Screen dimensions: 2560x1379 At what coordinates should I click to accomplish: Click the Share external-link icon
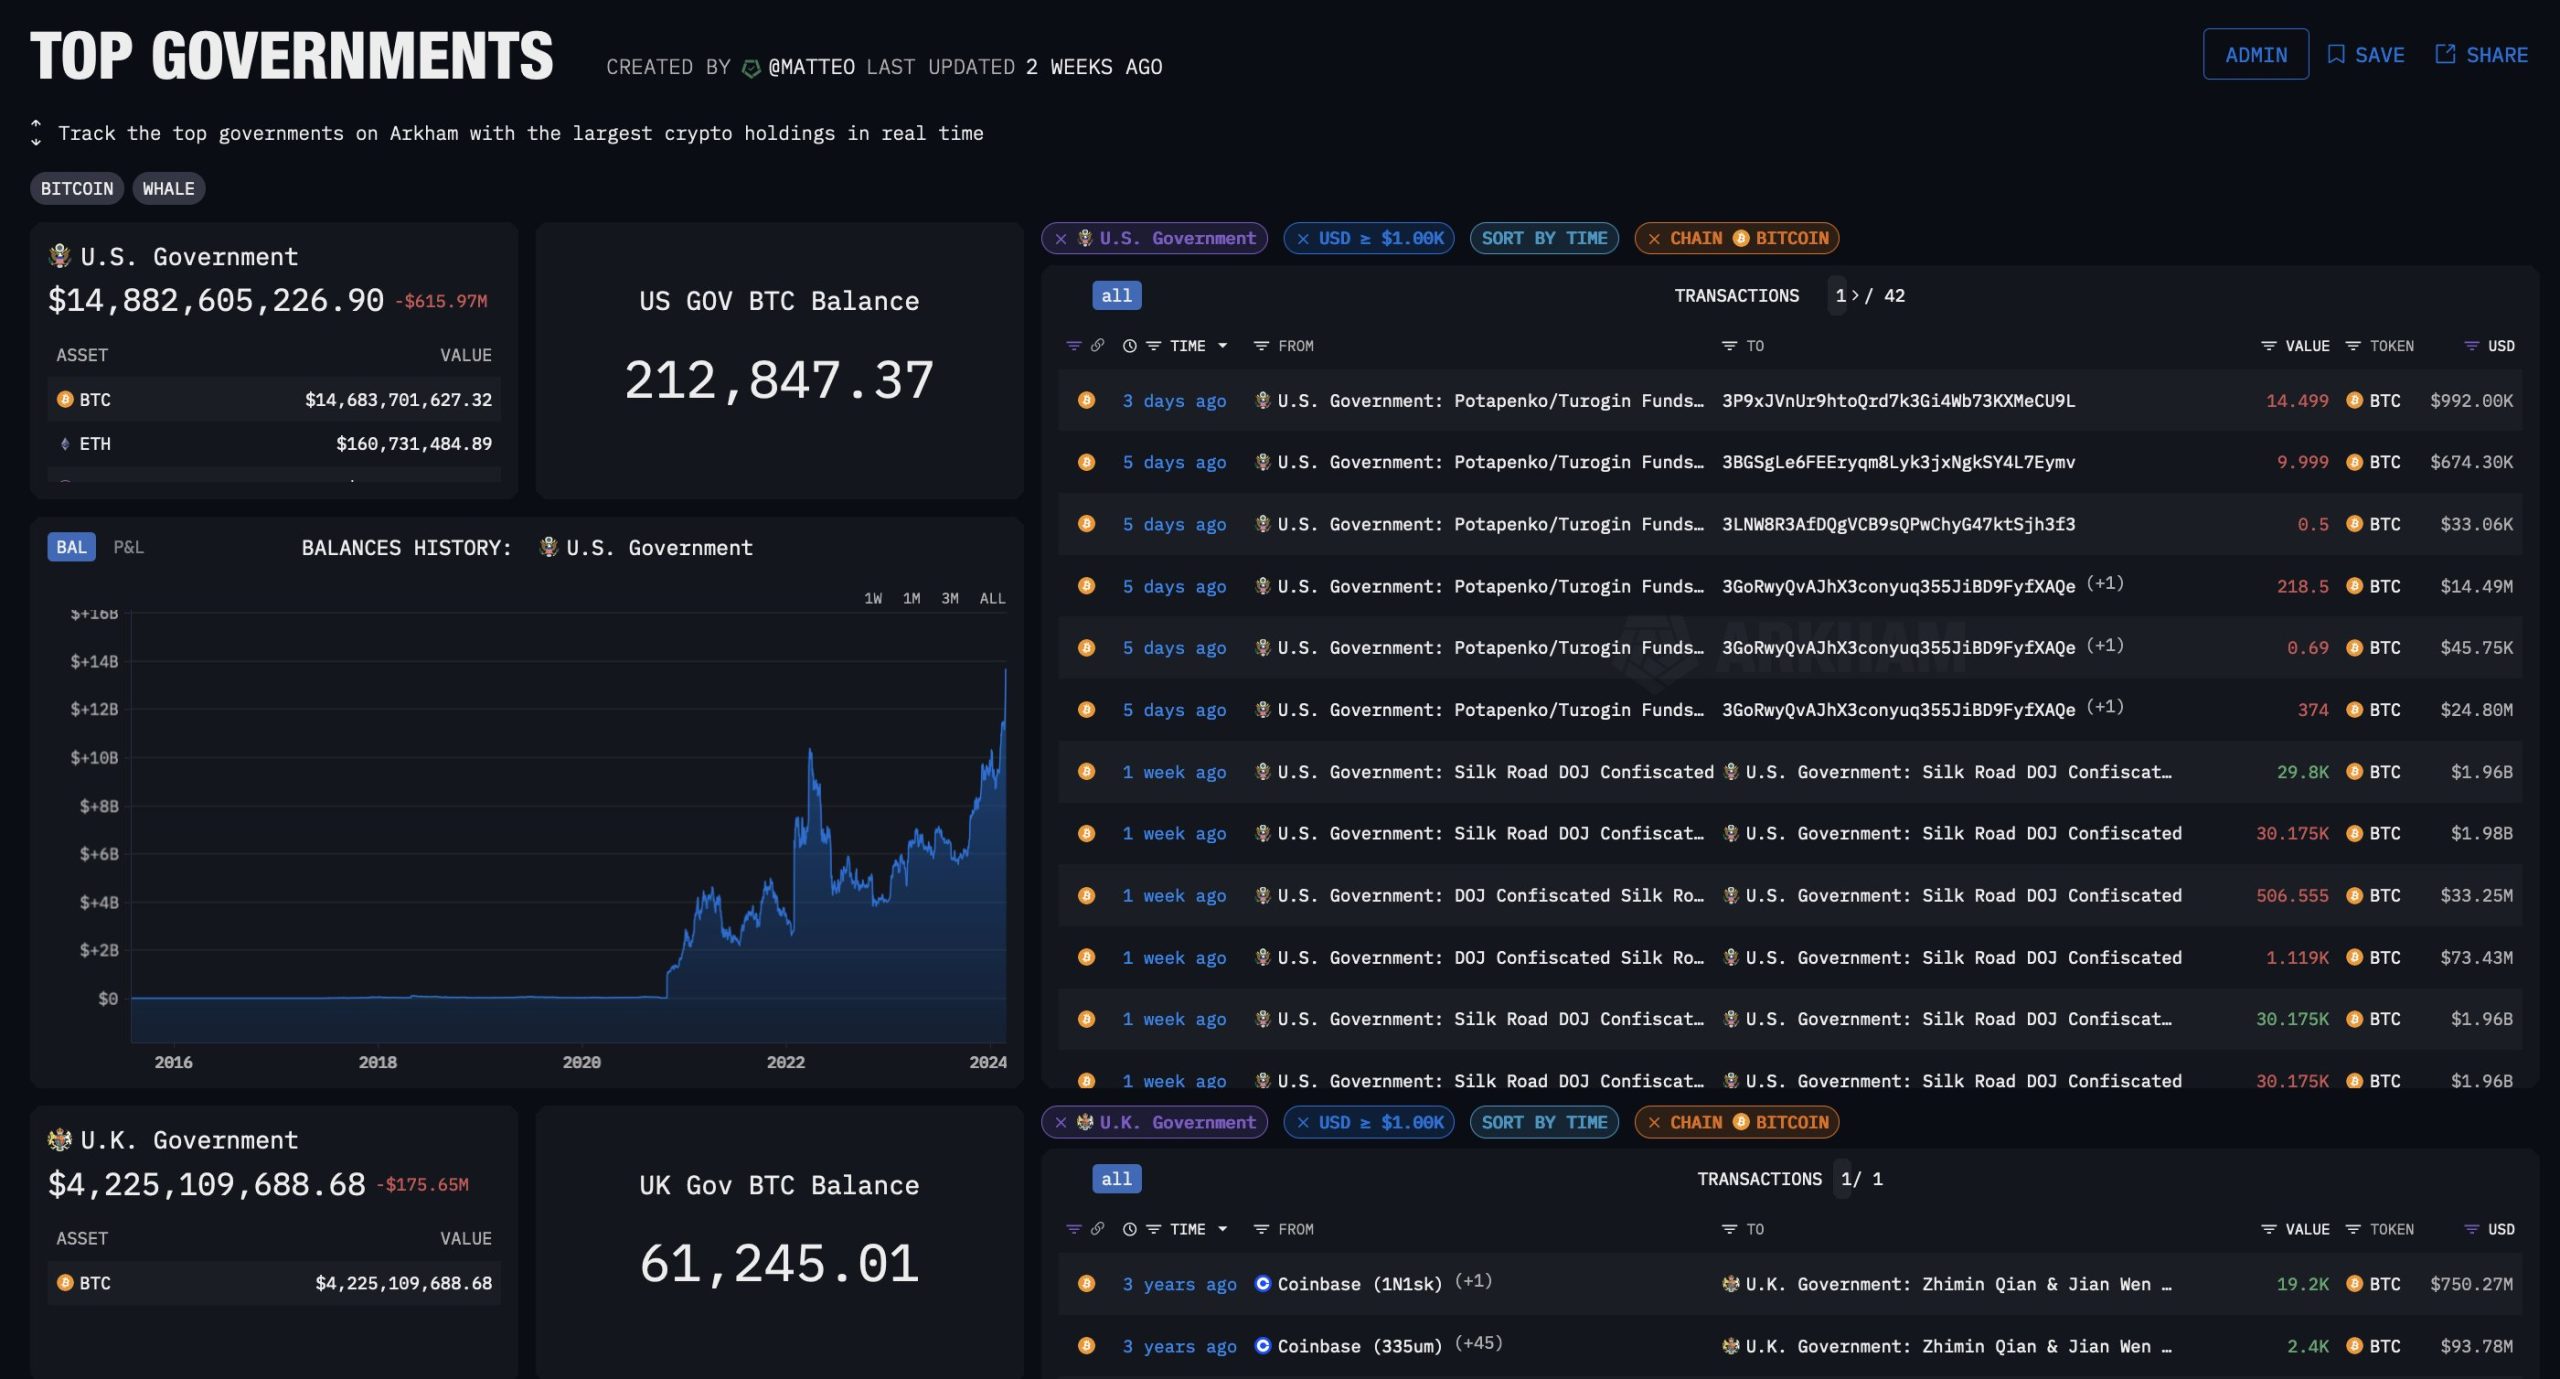click(2445, 55)
